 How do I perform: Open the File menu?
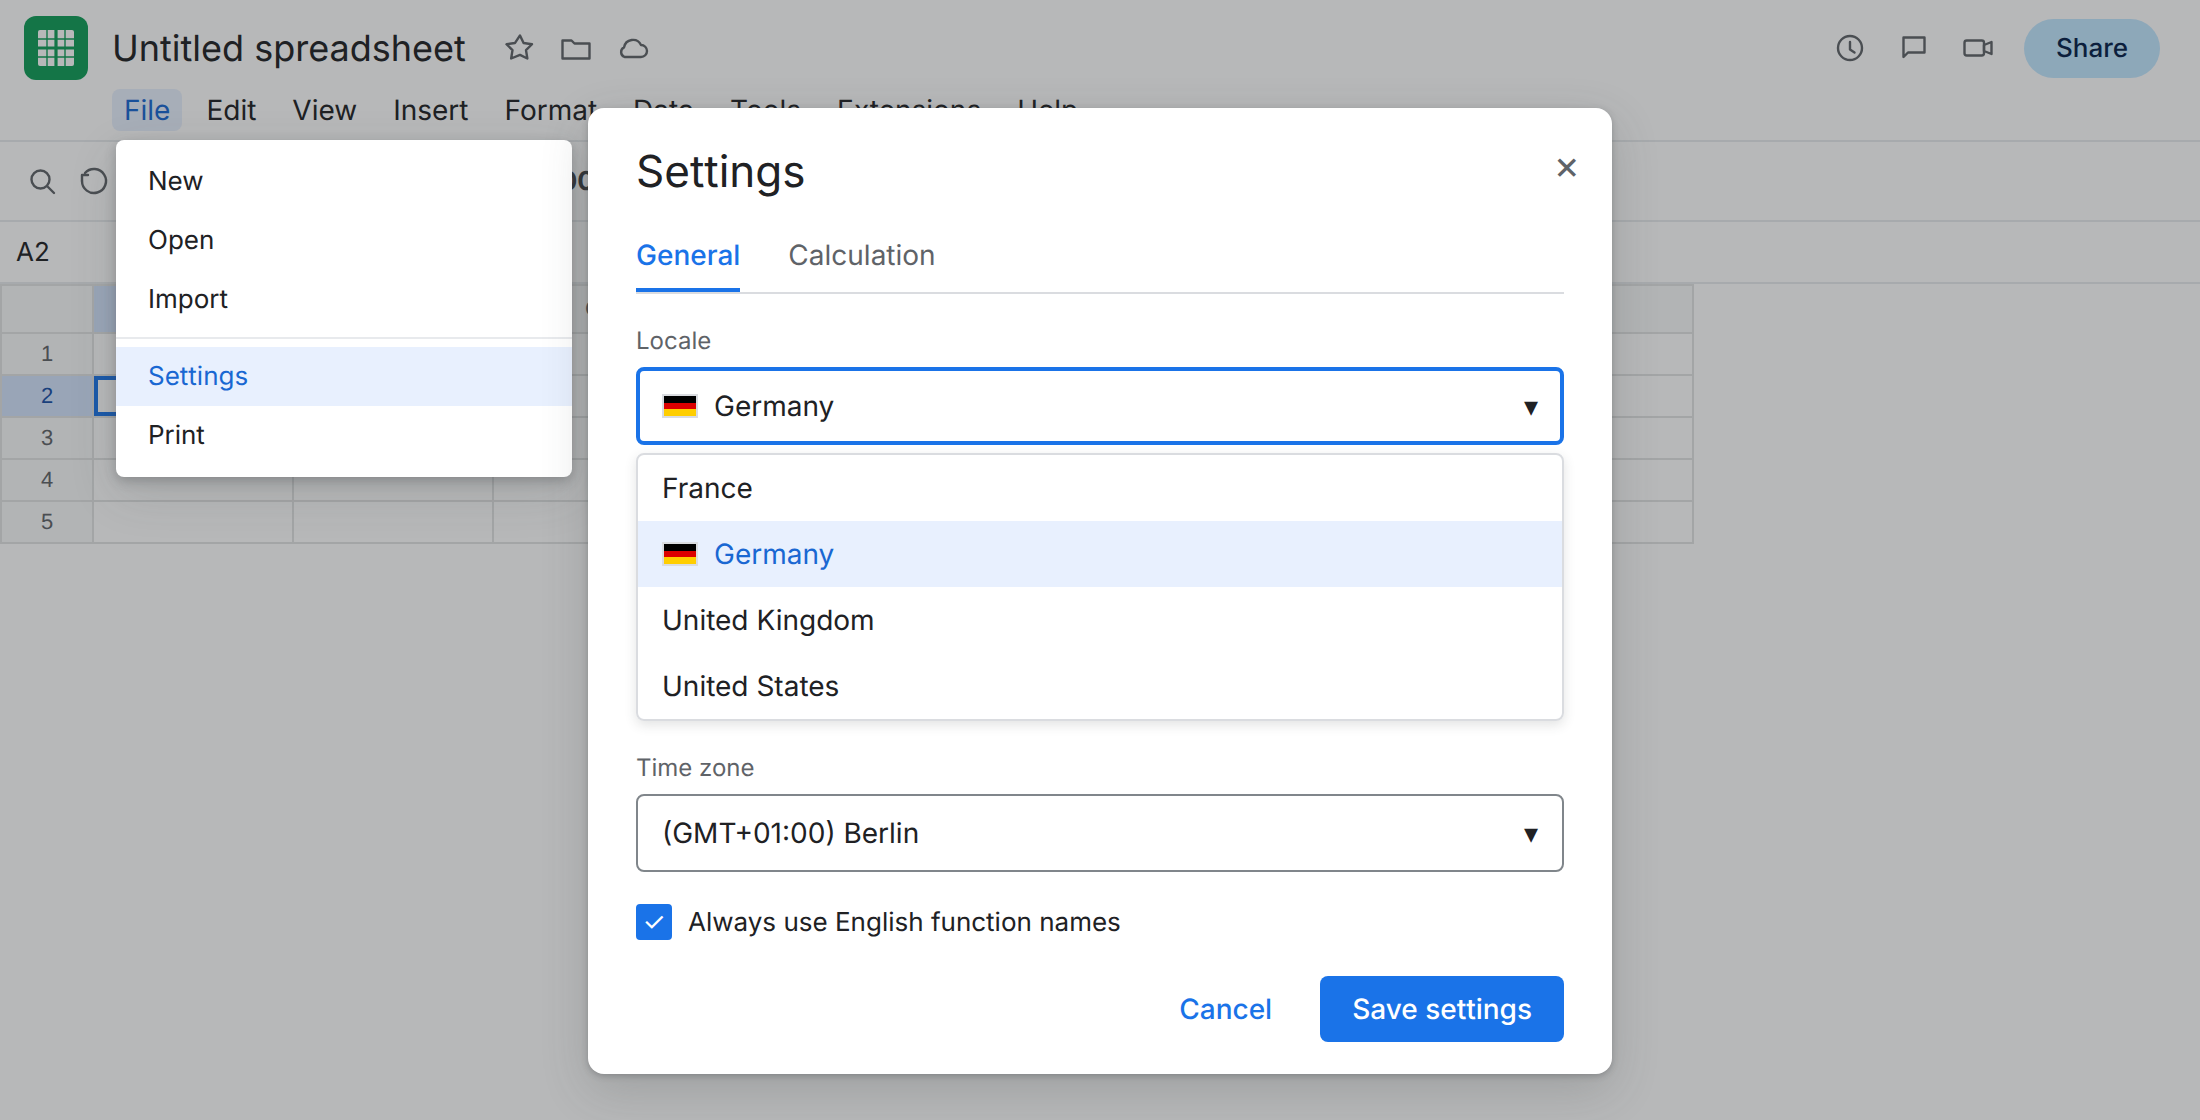[x=147, y=110]
